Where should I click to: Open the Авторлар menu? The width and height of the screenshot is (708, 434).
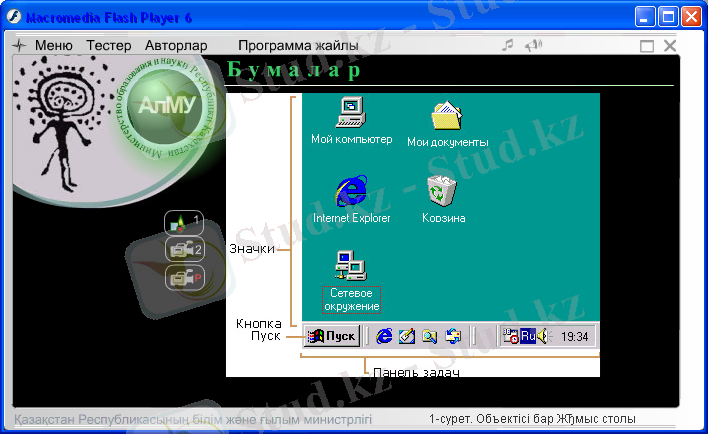pyautogui.click(x=176, y=46)
